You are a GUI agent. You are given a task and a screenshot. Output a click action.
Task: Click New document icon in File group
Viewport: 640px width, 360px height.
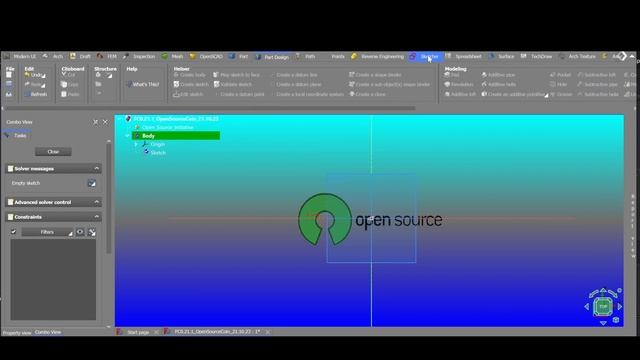(x=9, y=75)
